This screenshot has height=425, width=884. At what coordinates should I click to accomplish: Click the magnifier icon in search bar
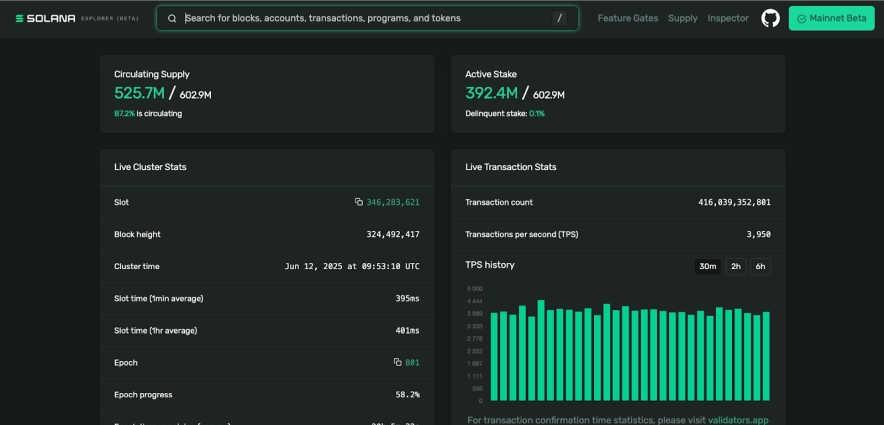click(172, 18)
